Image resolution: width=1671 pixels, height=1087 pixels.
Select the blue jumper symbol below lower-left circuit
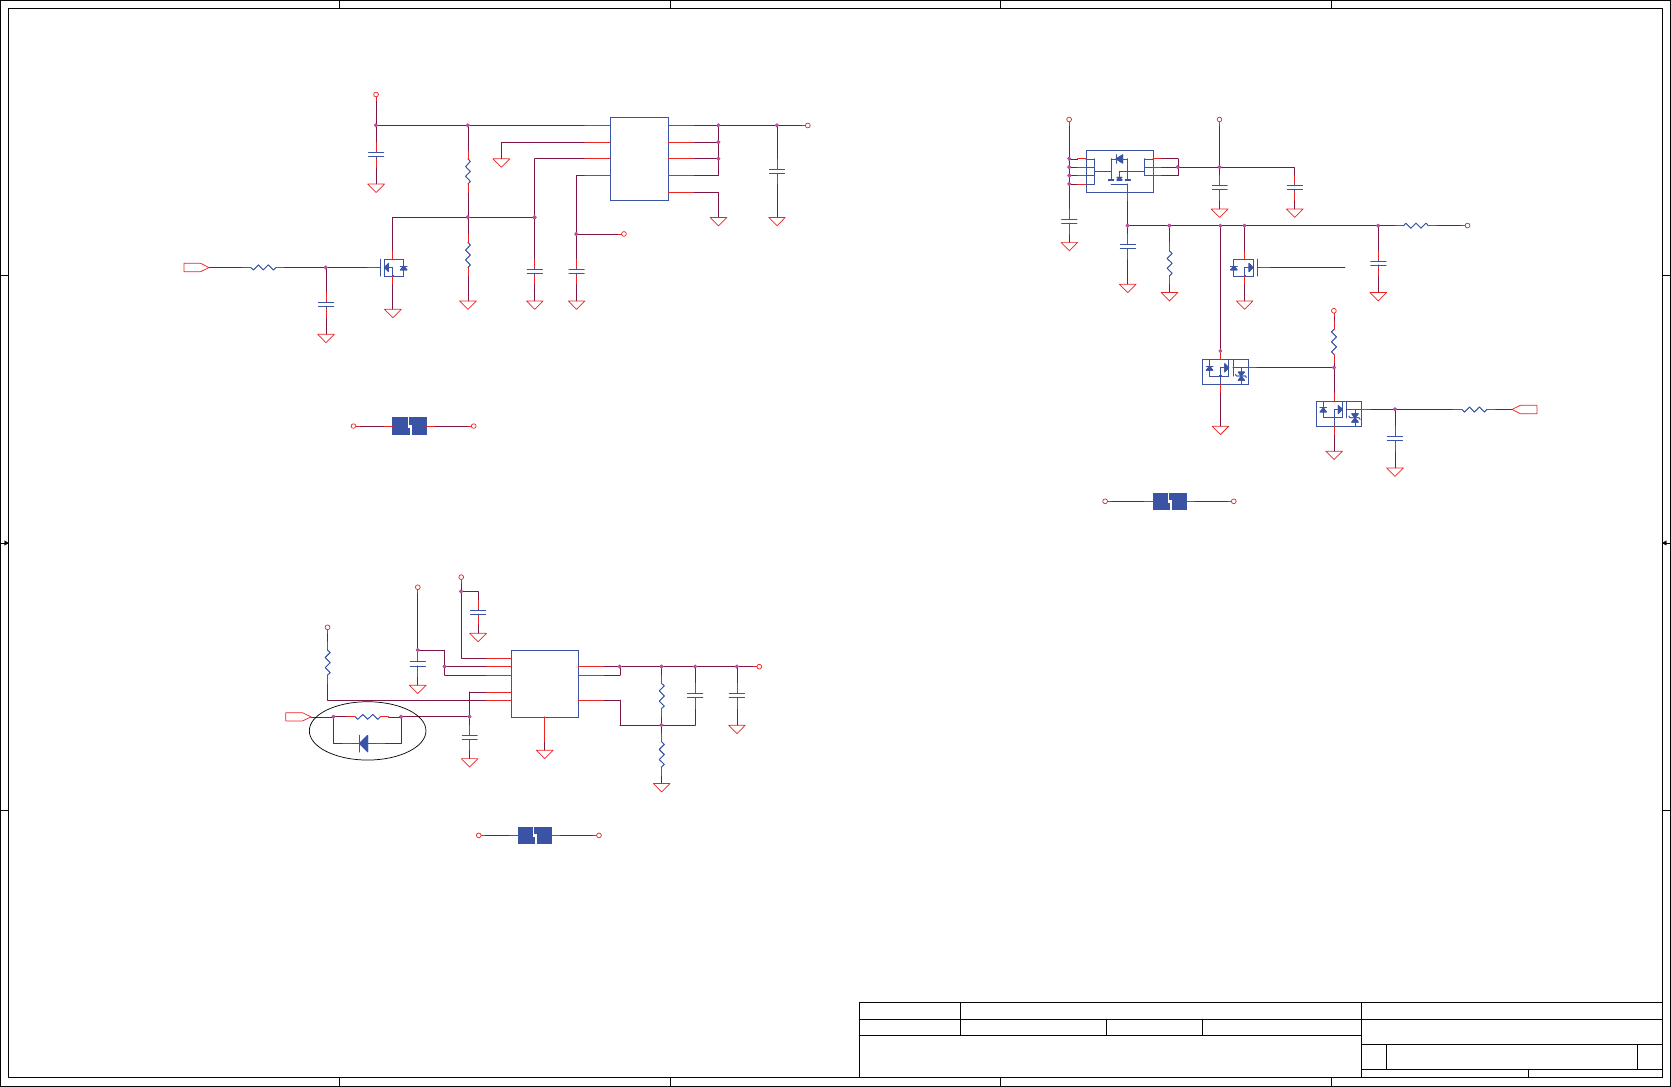[x=535, y=835]
